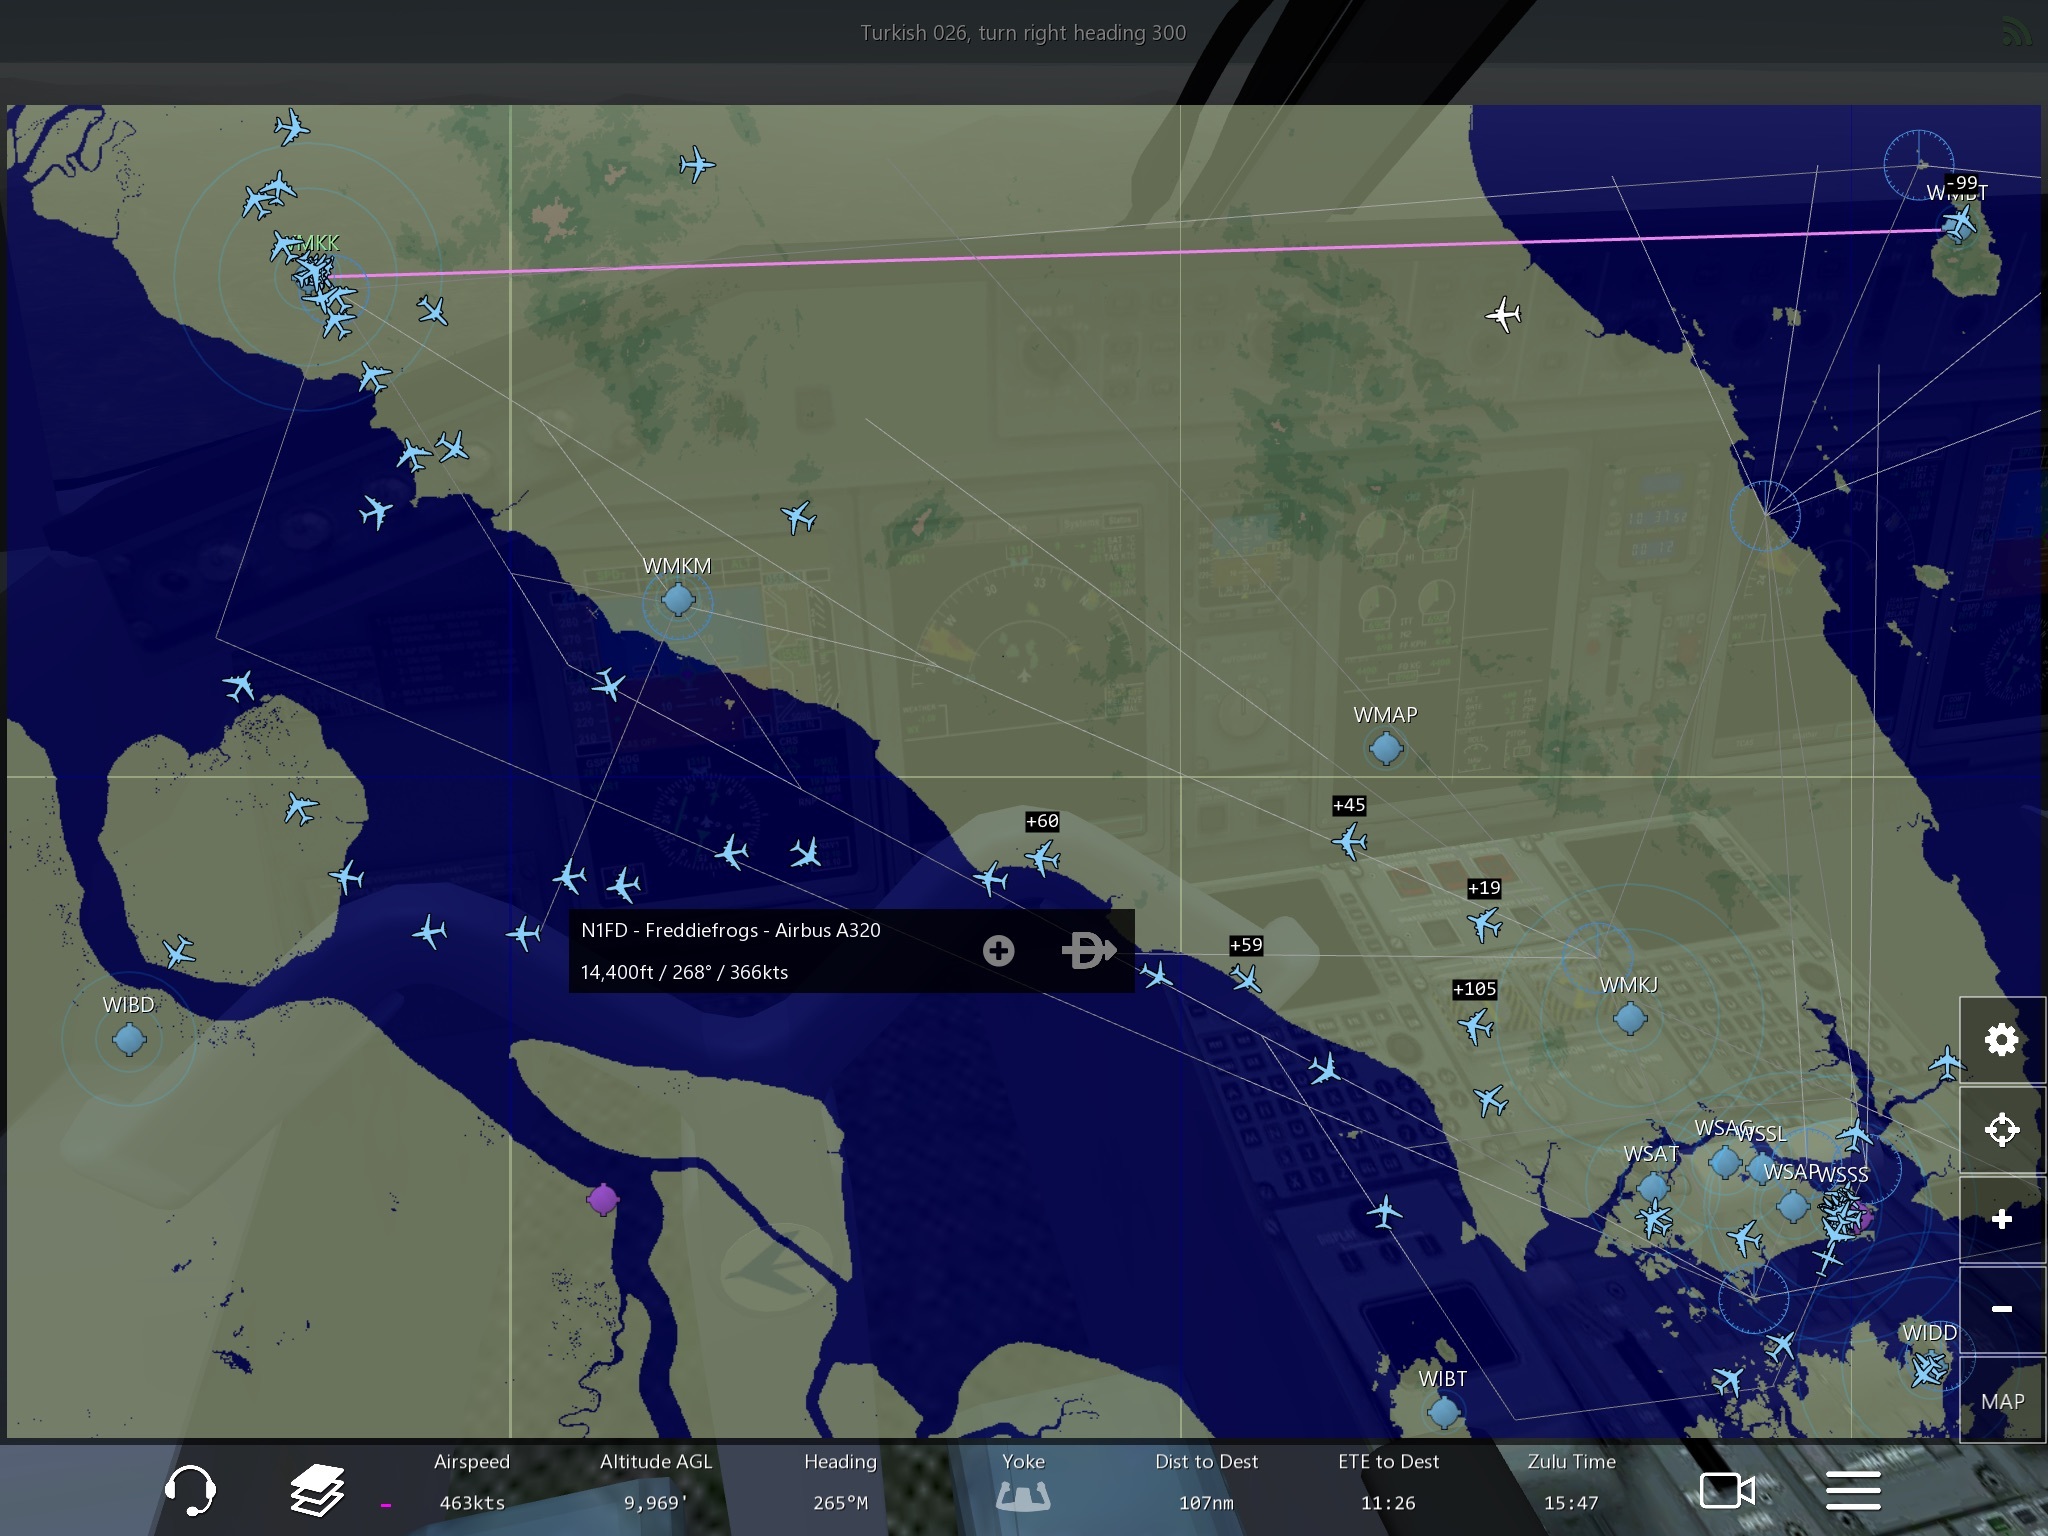Open the hamburger main menu
Image resolution: width=2048 pixels, height=1536 pixels.
coord(1853,1491)
